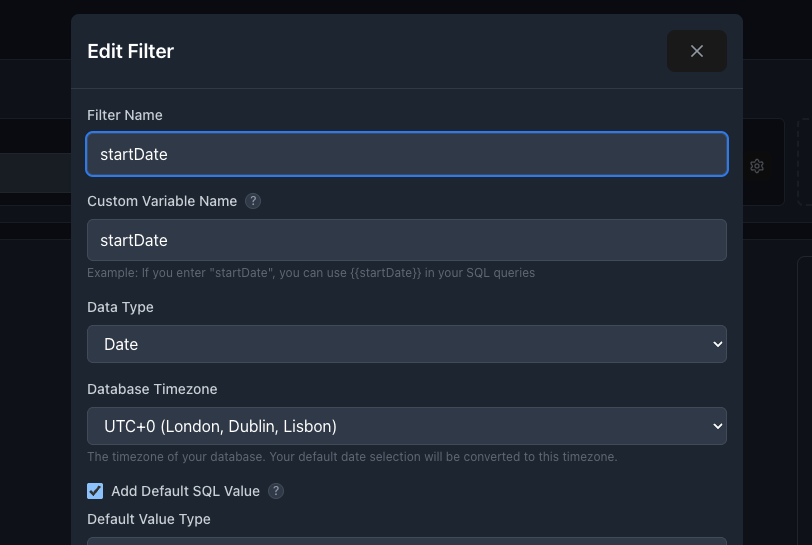Click the help icon beside Custom Variable Name
Image resolution: width=812 pixels, height=545 pixels.
point(253,201)
